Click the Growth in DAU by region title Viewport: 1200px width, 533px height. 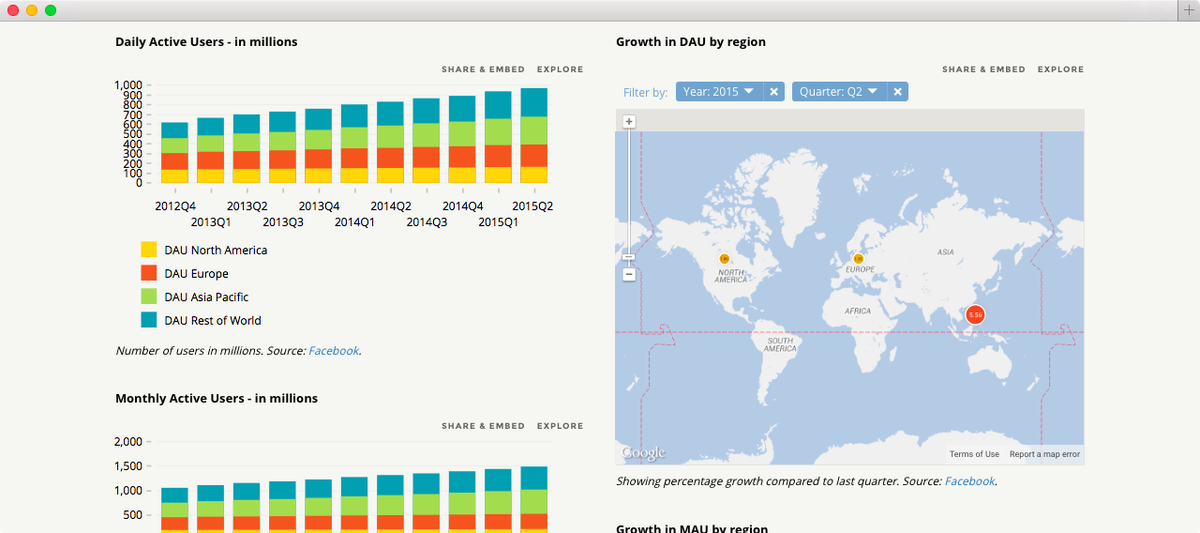click(x=691, y=42)
